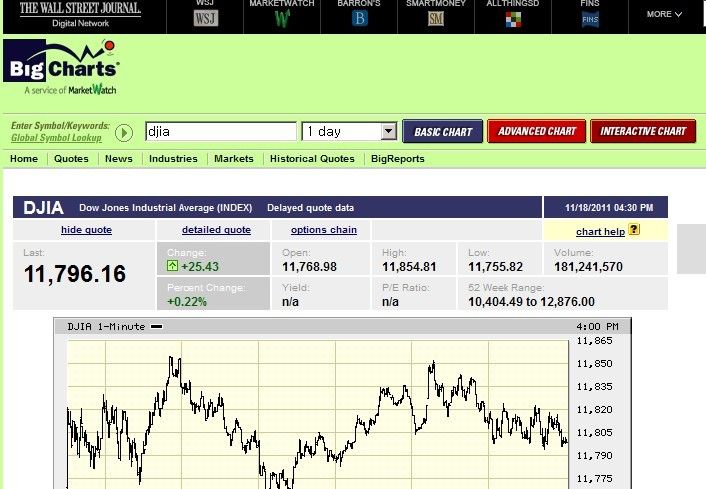Click the open value 11,768.98

[309, 267]
